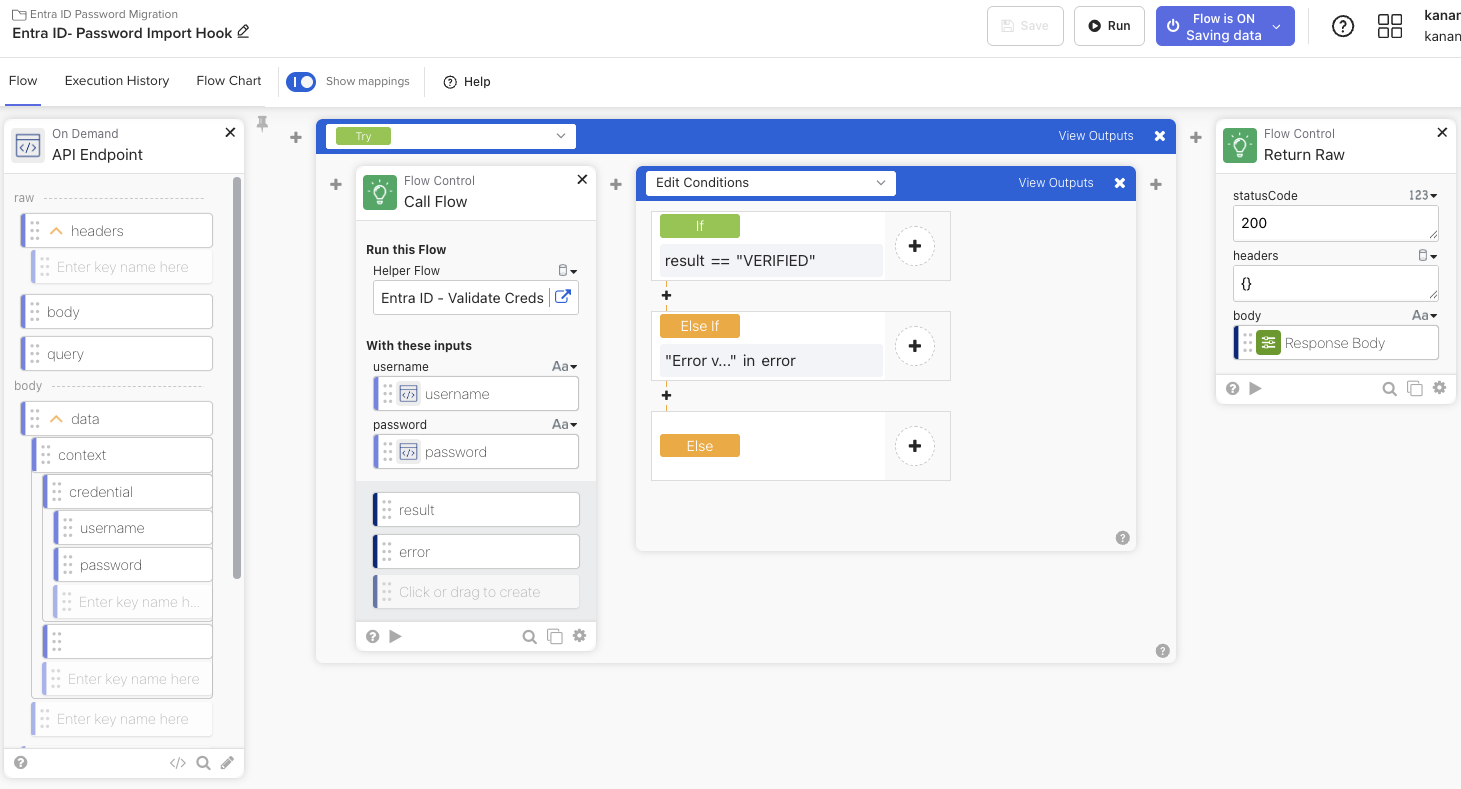Open the apps grid icon in top bar
This screenshot has width=1461, height=789.
(x=1389, y=26)
